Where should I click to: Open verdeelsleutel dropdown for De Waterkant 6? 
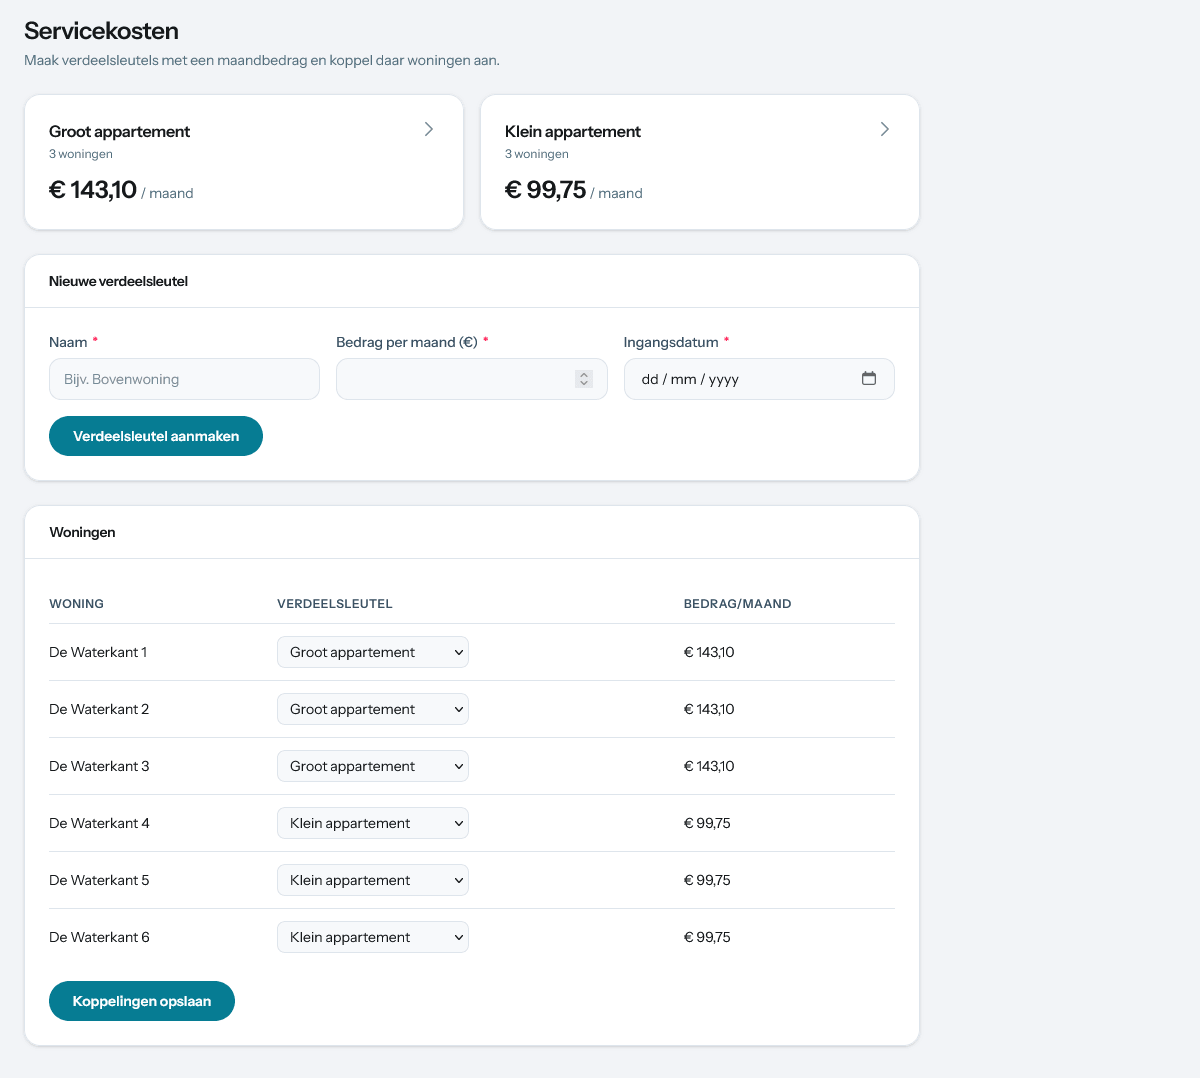[373, 937]
